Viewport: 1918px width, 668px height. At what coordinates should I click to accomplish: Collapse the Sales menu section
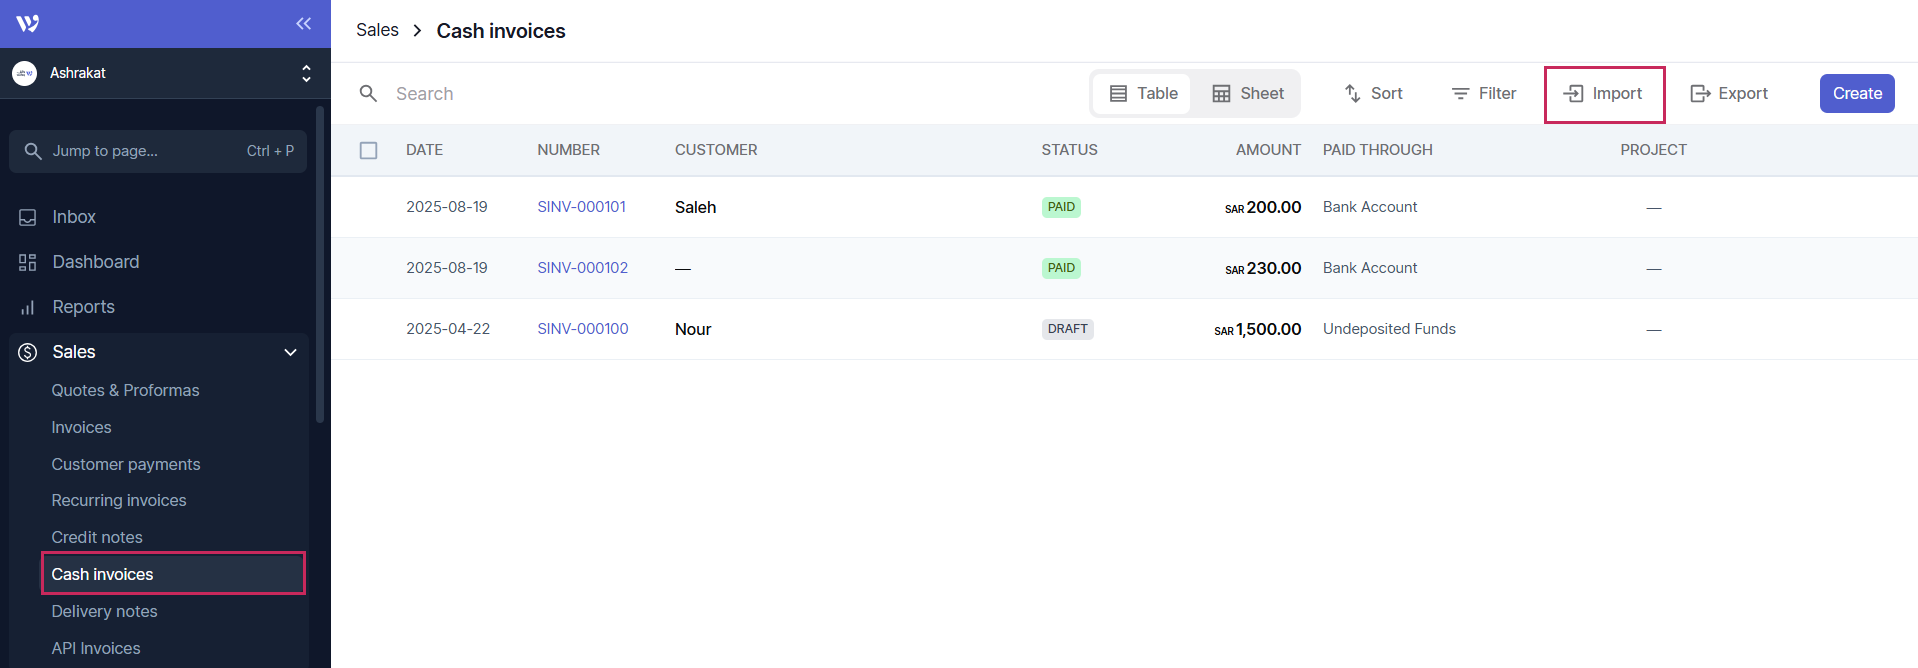point(290,352)
